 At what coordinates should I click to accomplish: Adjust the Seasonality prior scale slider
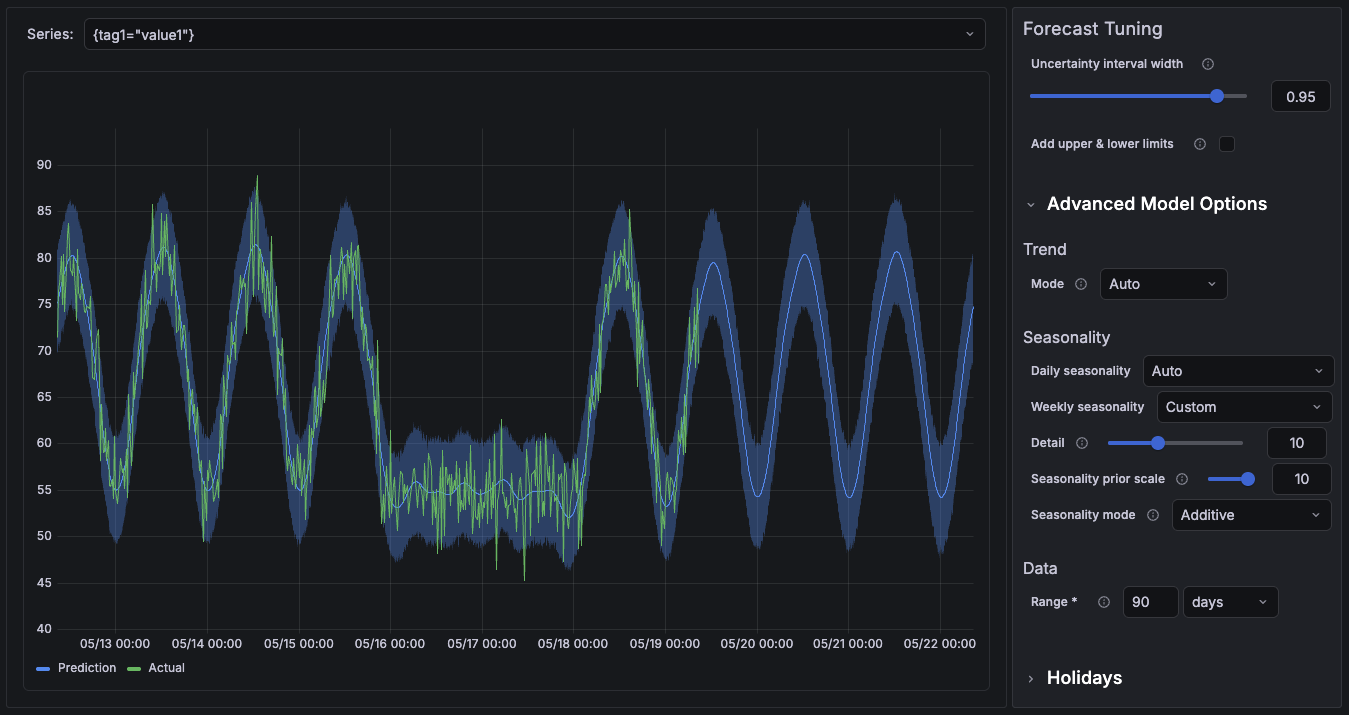coord(1231,479)
